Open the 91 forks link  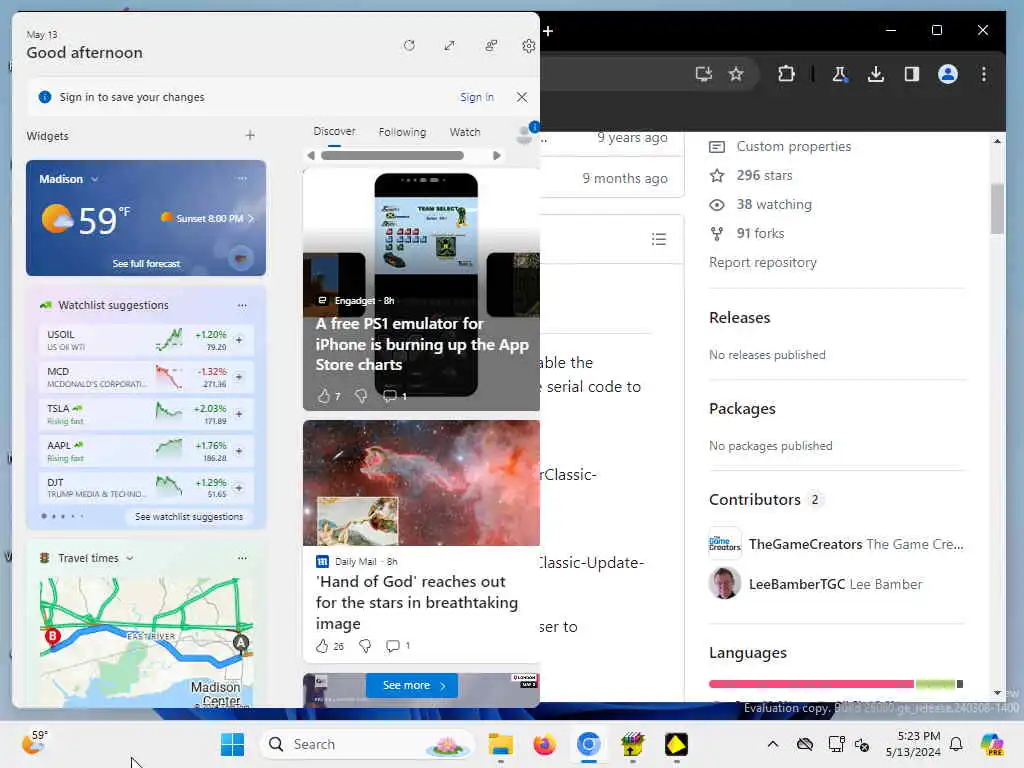760,233
